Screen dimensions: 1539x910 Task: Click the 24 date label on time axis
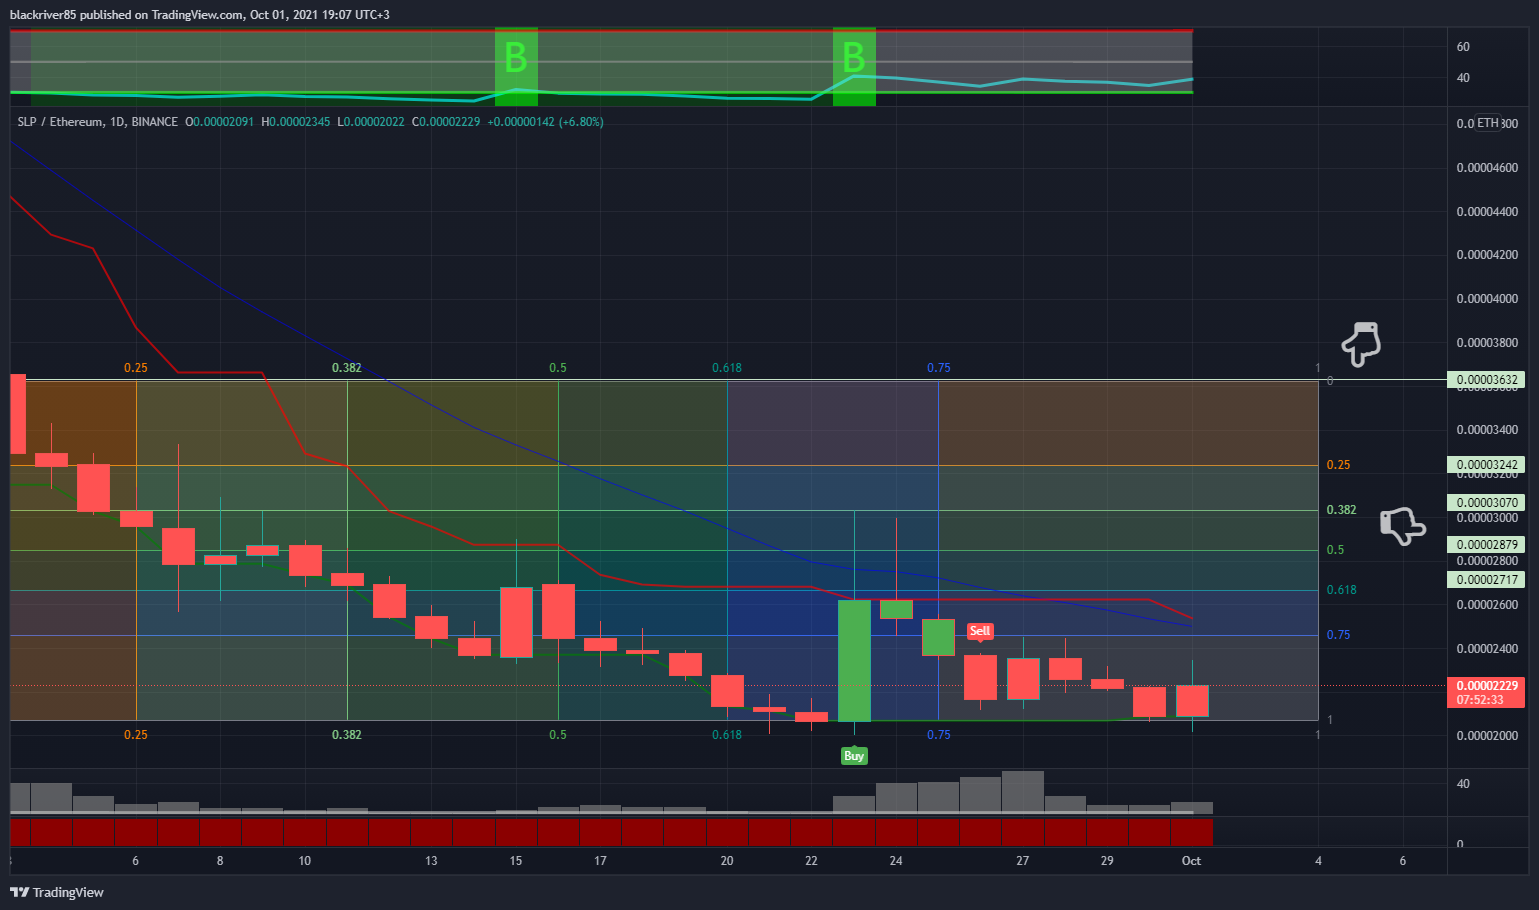pos(896,861)
